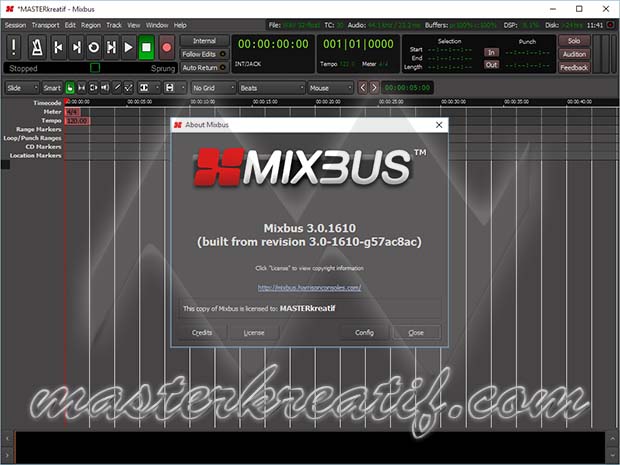The width and height of the screenshot is (620, 465).
Task: Toggle the Smart mode button
Action: pos(52,88)
